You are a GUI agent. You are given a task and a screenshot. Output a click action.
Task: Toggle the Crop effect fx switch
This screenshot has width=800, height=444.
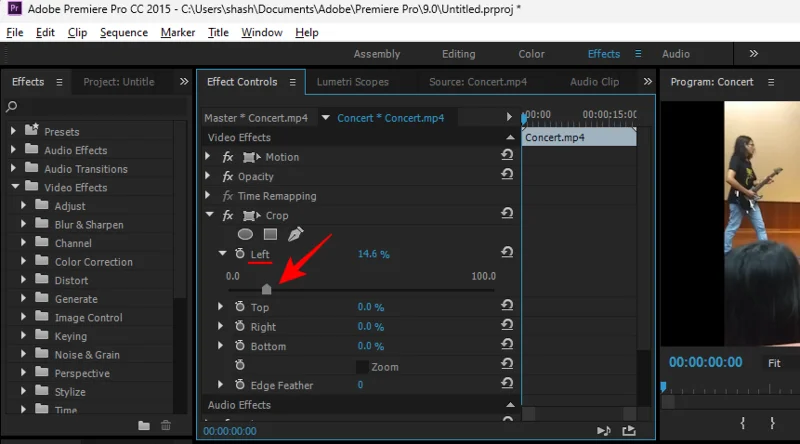coord(228,215)
